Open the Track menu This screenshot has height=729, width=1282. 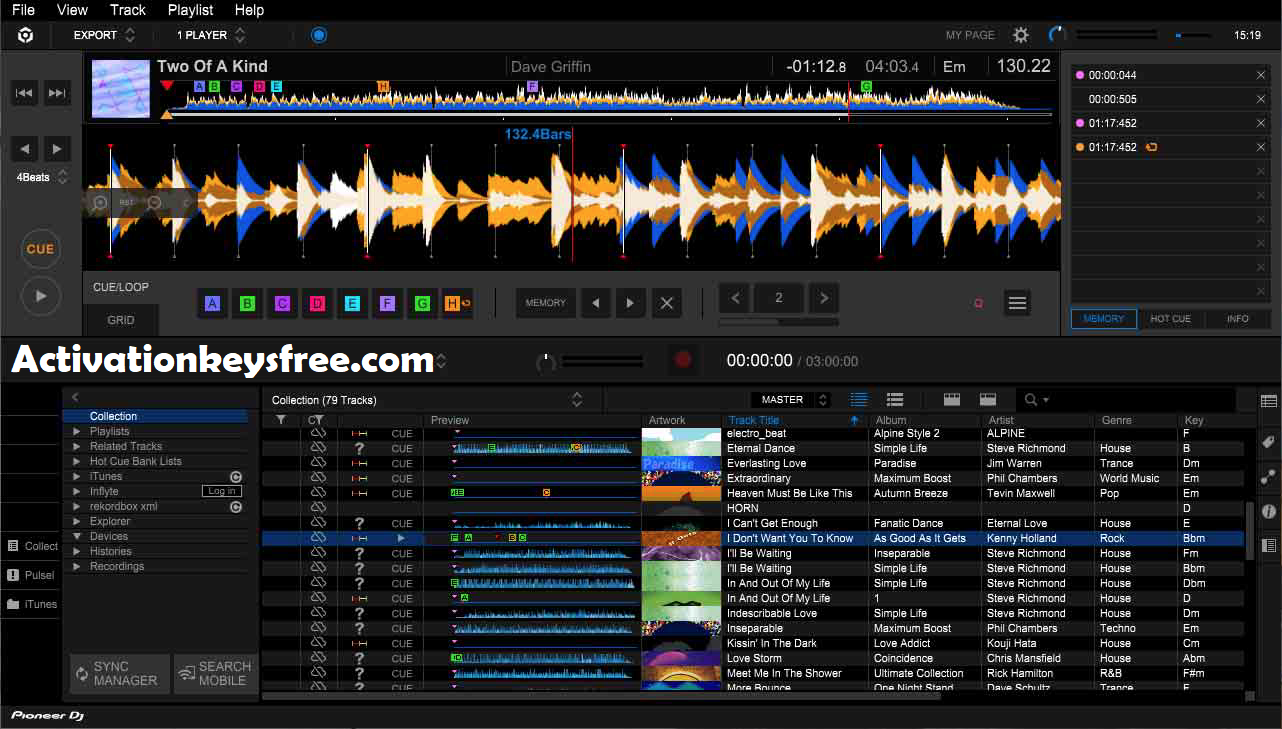coord(128,10)
